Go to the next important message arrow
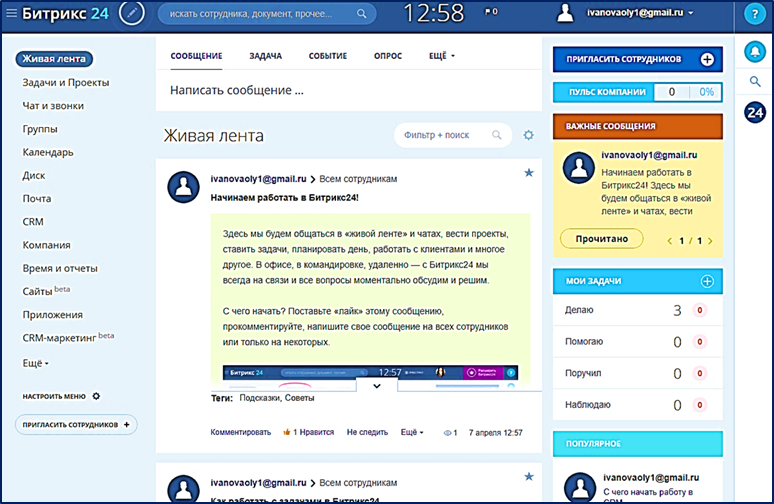Image resolution: width=774 pixels, height=504 pixels. tap(710, 241)
